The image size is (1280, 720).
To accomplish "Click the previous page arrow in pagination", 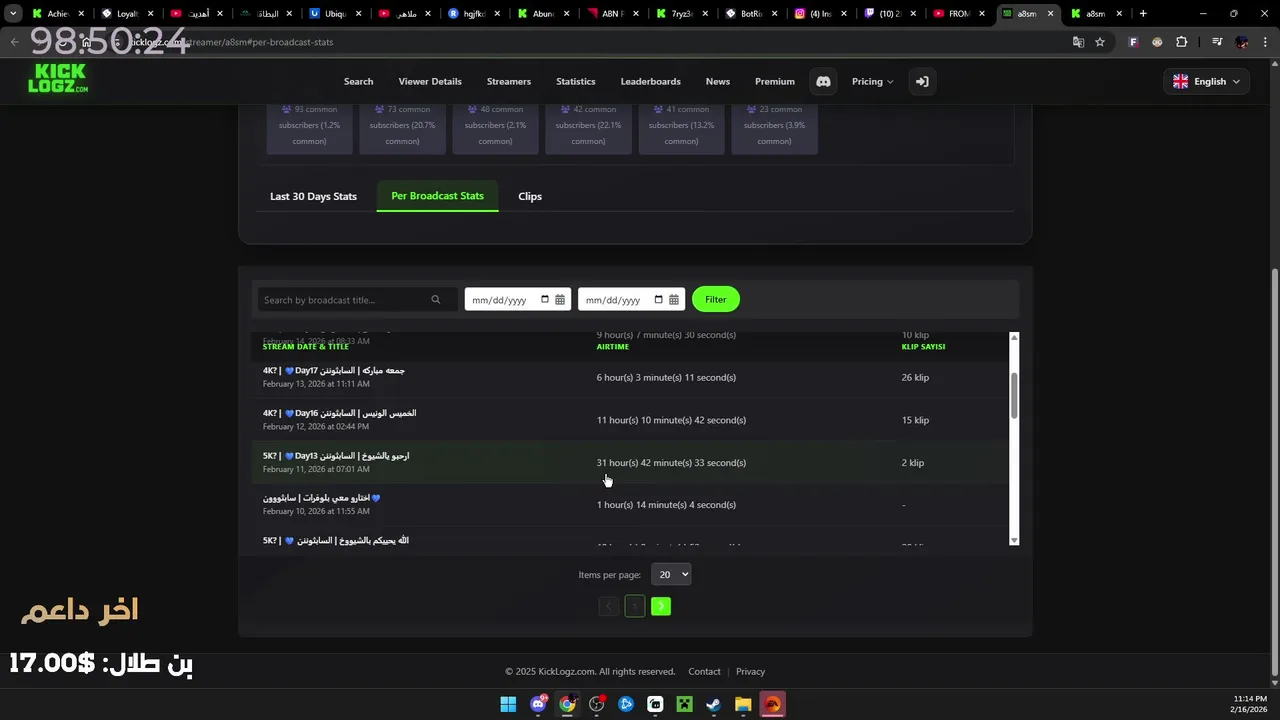I will 608,606.
